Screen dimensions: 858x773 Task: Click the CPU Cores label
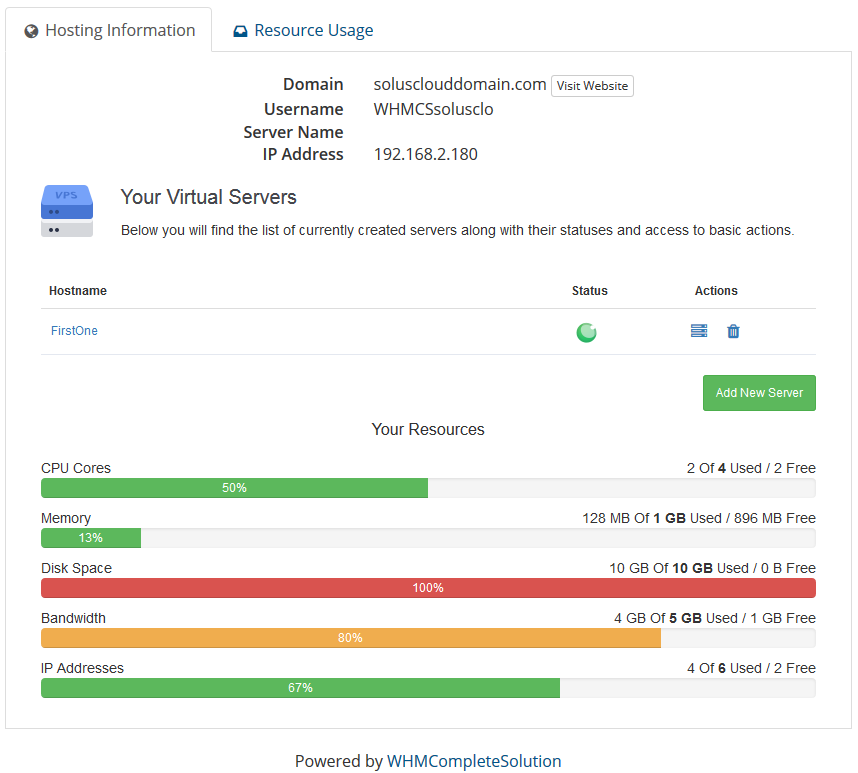[76, 468]
